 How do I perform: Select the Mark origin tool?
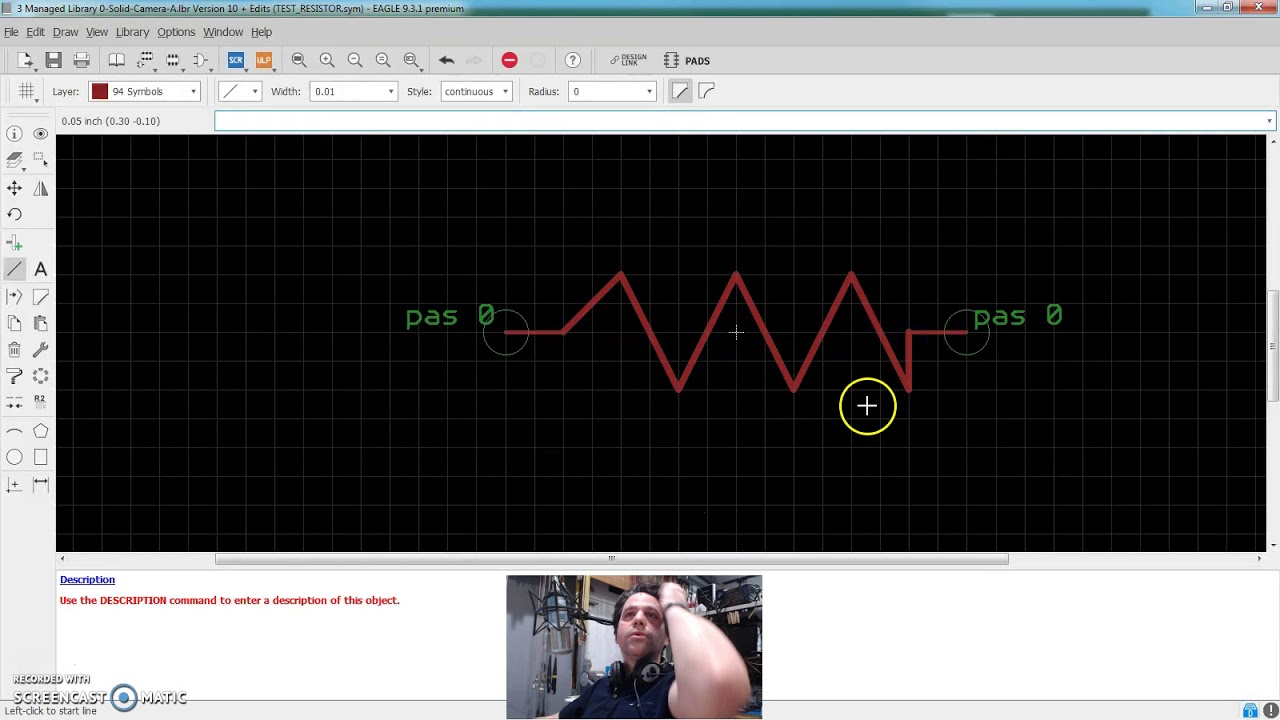click(x=14, y=484)
